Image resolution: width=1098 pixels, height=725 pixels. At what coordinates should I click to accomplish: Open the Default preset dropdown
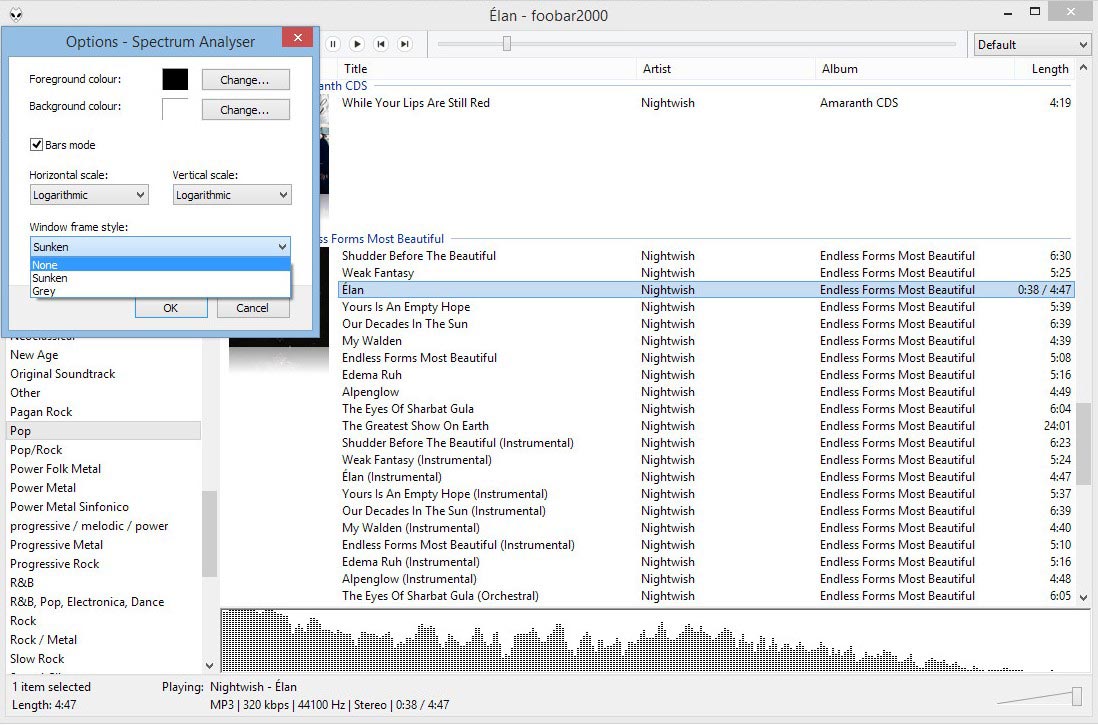pos(1031,44)
